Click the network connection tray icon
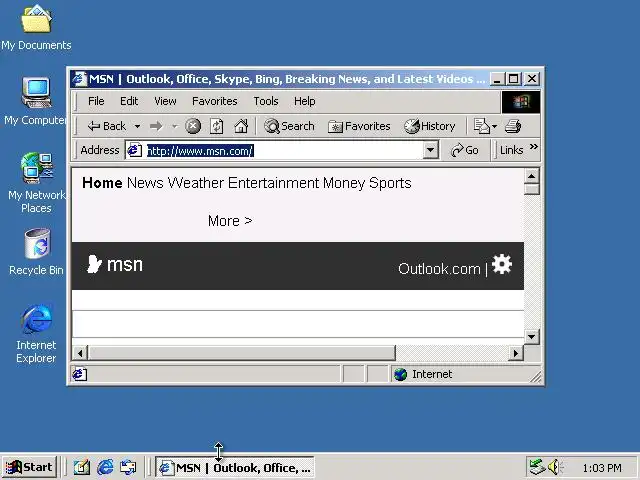 coord(537,467)
